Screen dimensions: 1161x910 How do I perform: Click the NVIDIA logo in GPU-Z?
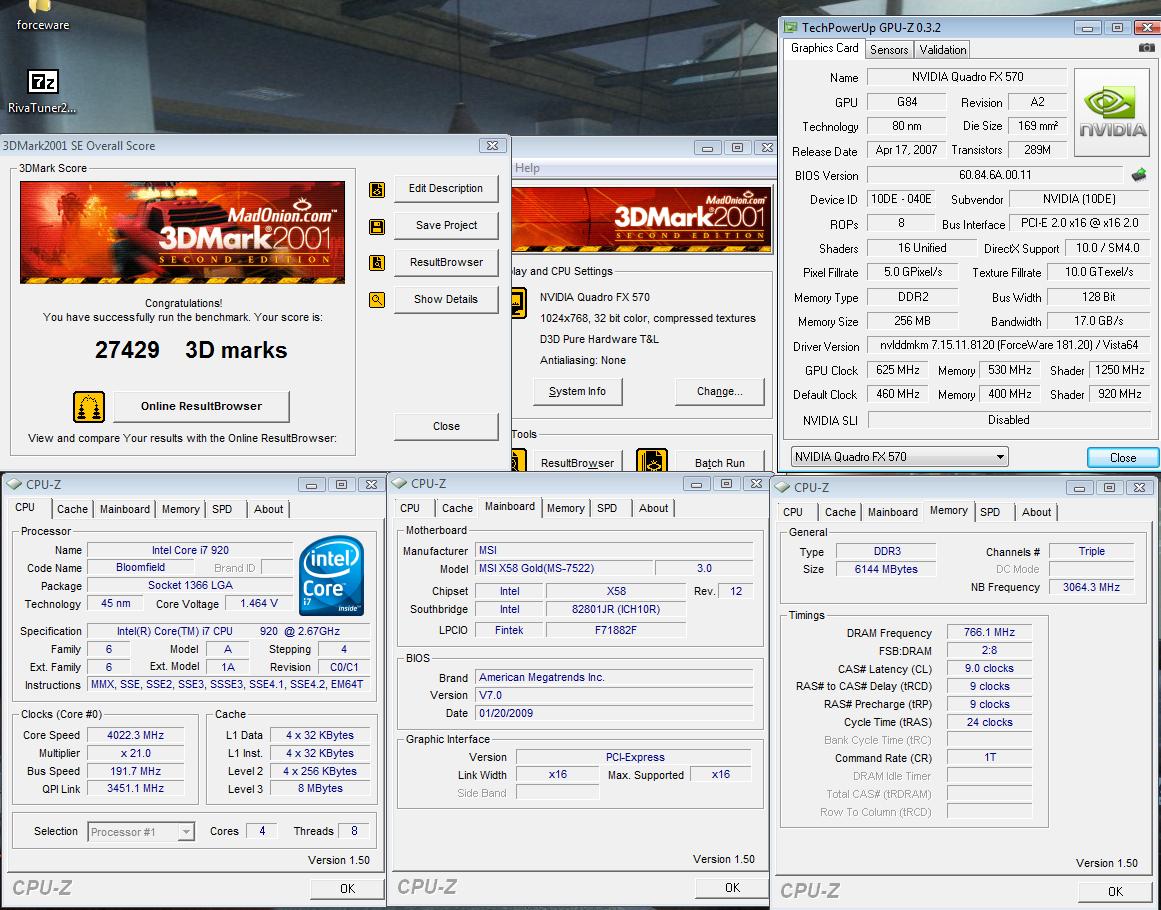tap(1111, 113)
